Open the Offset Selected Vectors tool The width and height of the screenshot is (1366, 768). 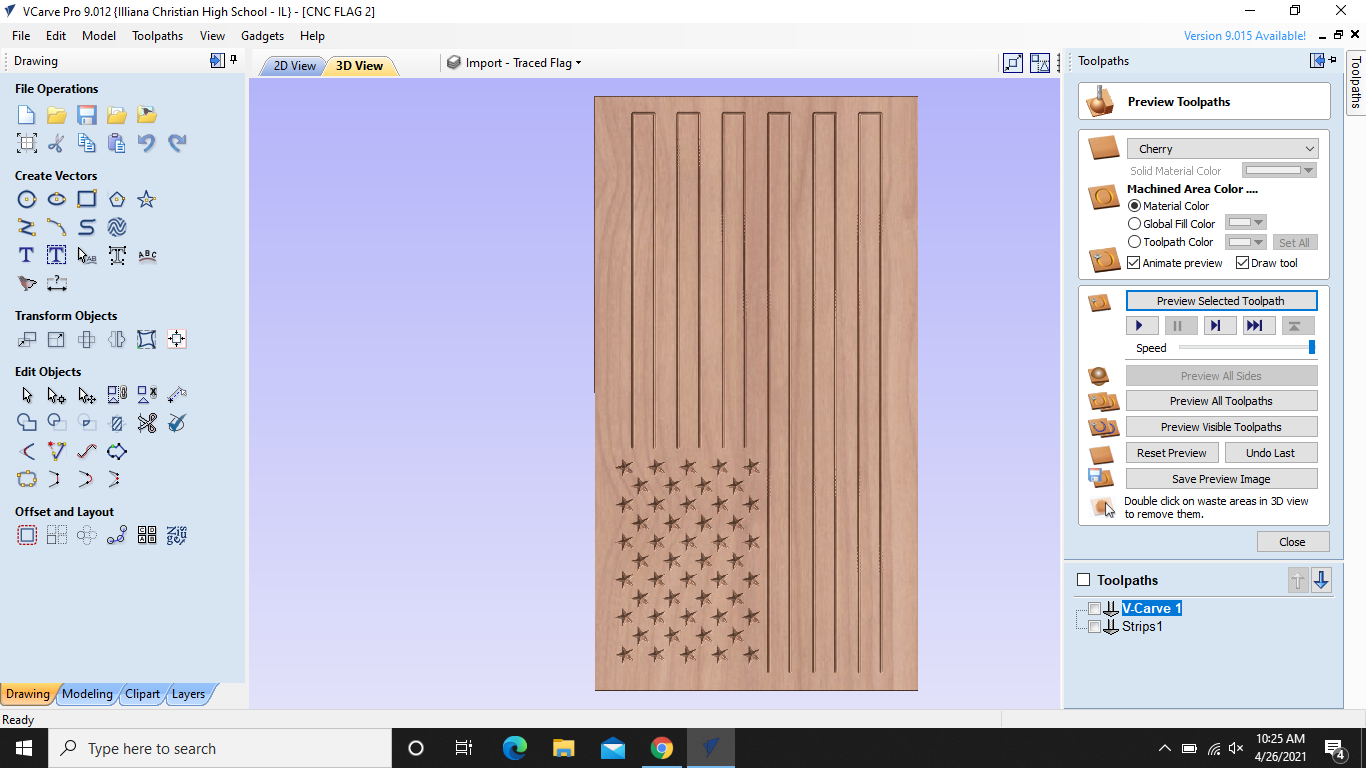[27, 535]
